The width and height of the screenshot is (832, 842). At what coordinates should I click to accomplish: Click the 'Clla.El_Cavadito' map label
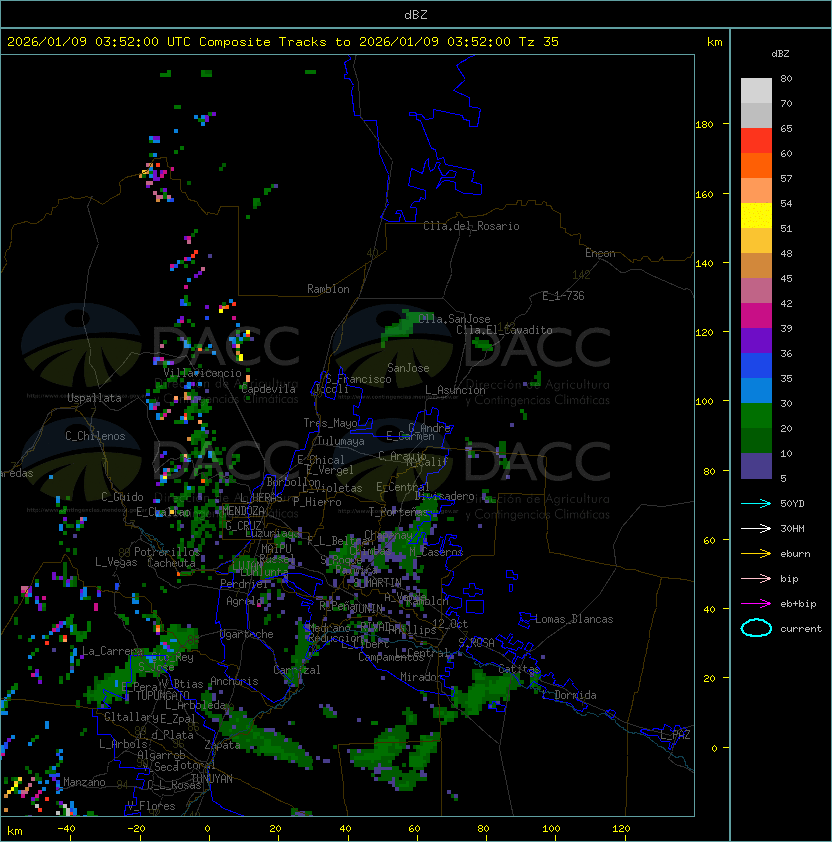504,330
